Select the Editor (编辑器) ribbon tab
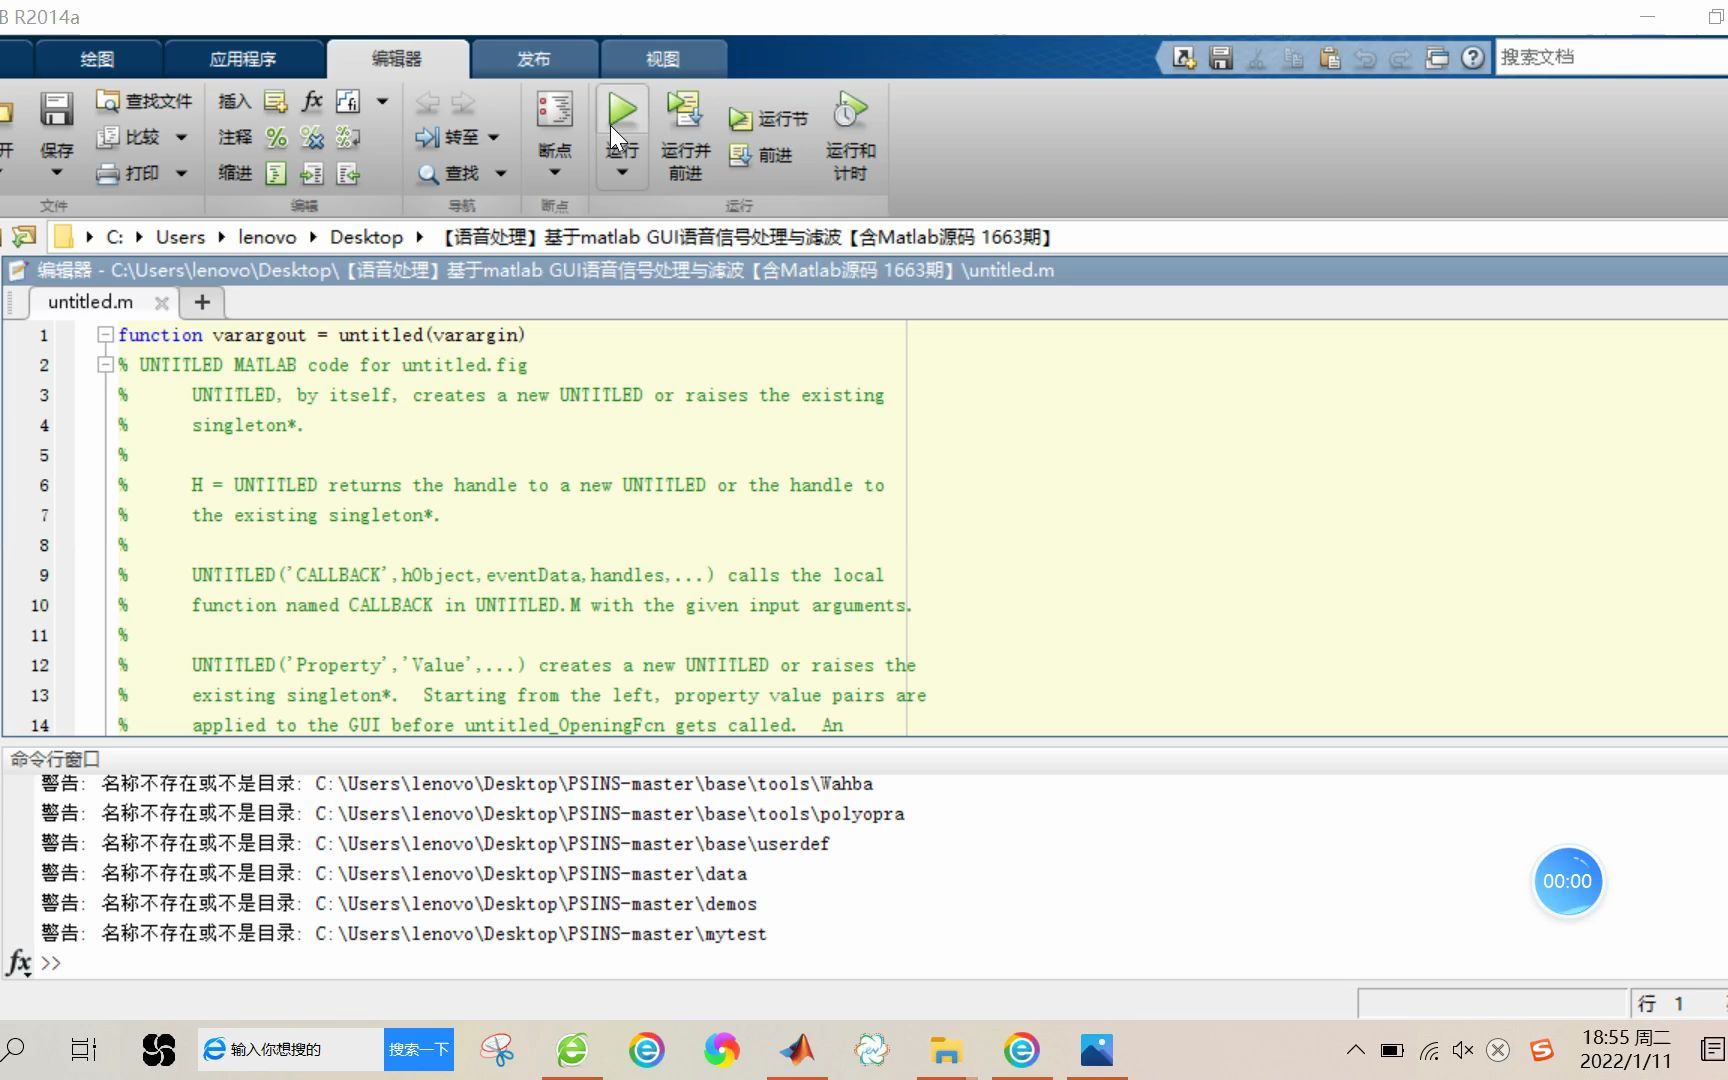Screen dimensions: 1728x1080 (x=397, y=59)
